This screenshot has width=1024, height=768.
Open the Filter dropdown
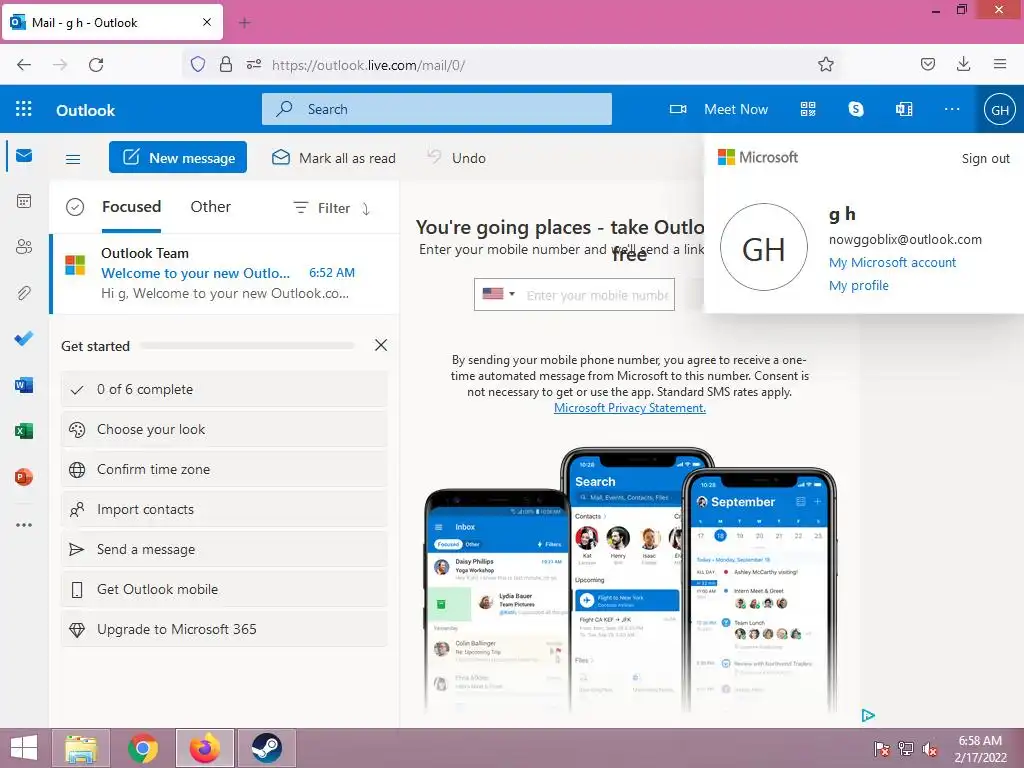(322, 208)
